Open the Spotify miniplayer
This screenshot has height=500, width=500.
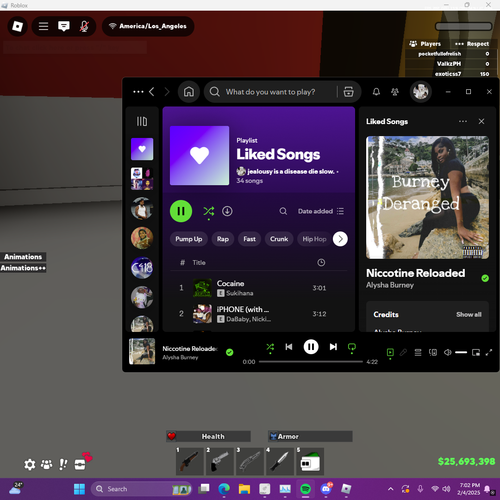[476, 352]
